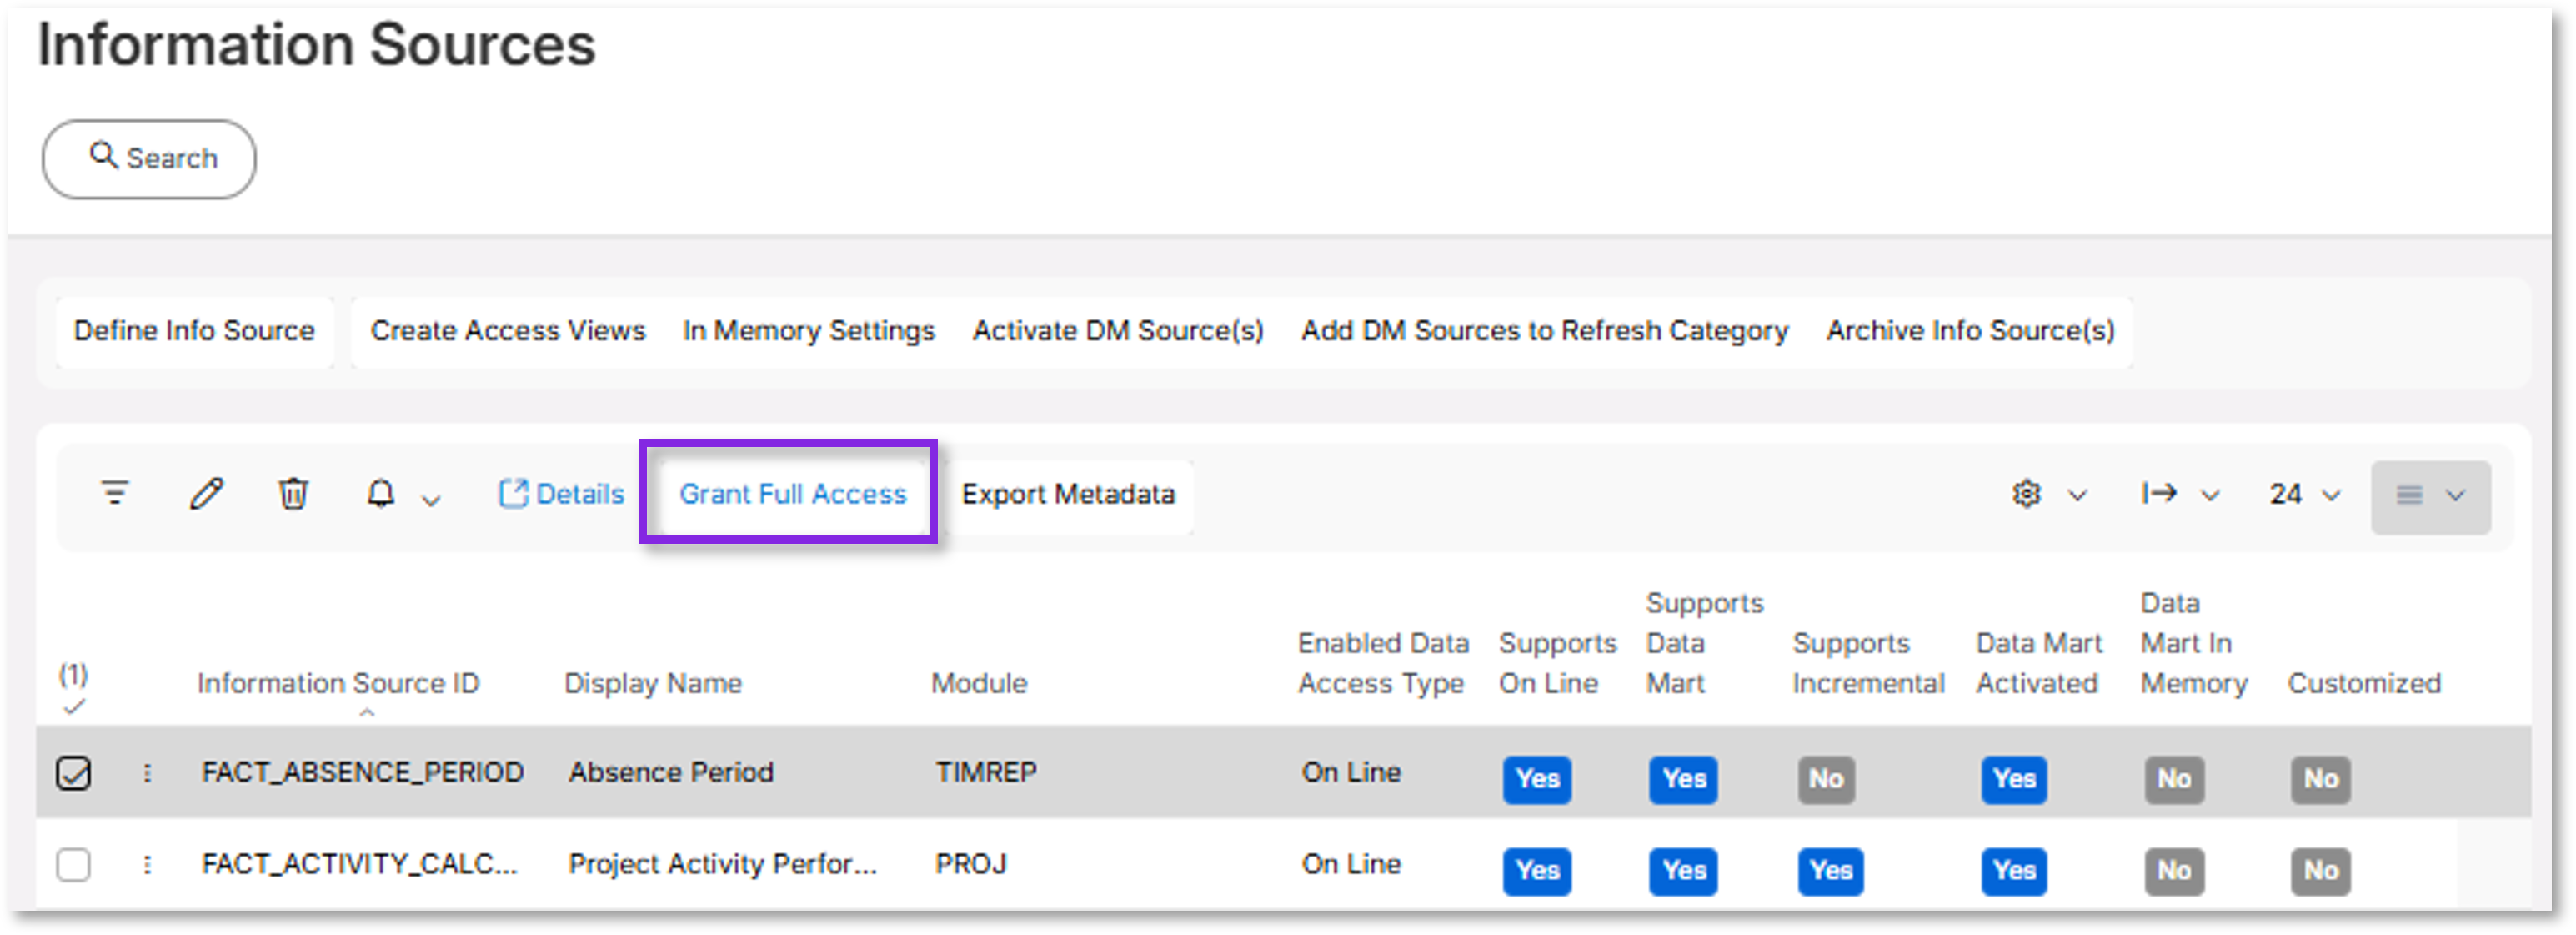2576x935 pixels.
Task: Click the Module column header
Action: (x=979, y=684)
